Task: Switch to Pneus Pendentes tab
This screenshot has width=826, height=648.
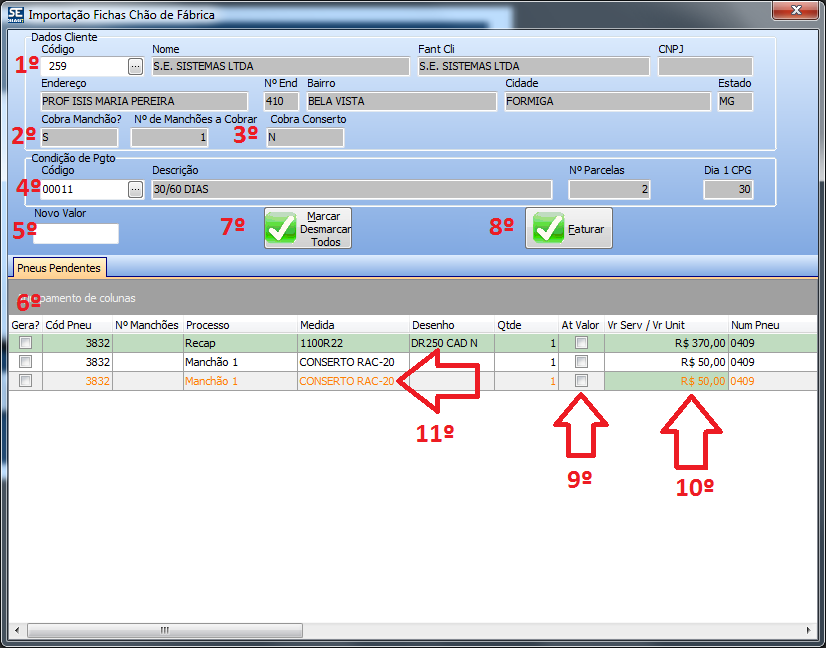Action: click(59, 268)
